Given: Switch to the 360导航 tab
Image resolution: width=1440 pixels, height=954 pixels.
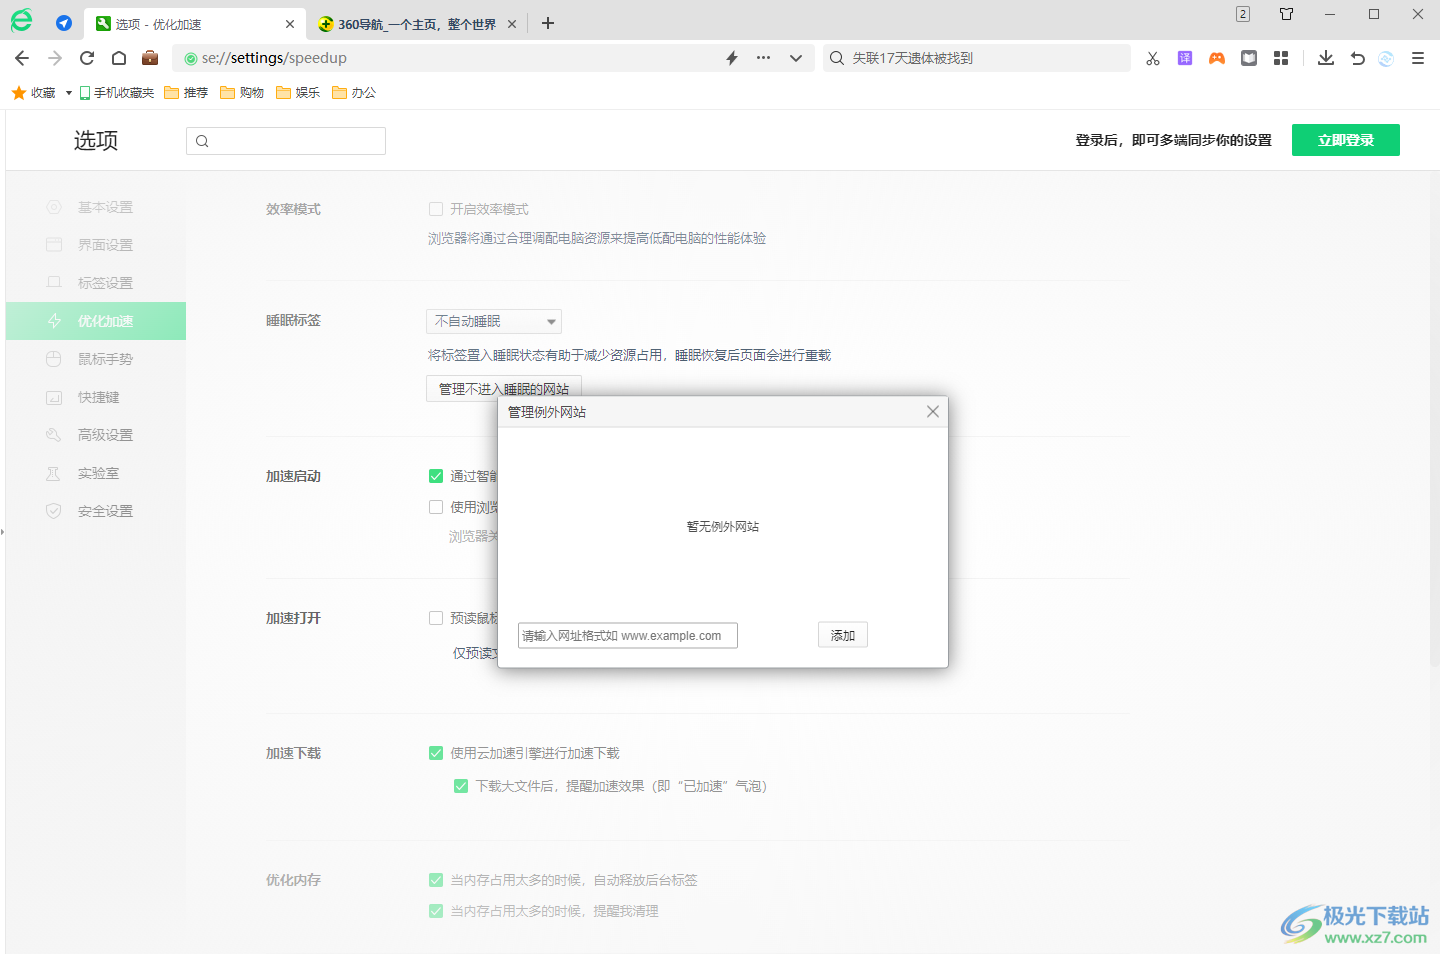Looking at the screenshot, I should 417,24.
